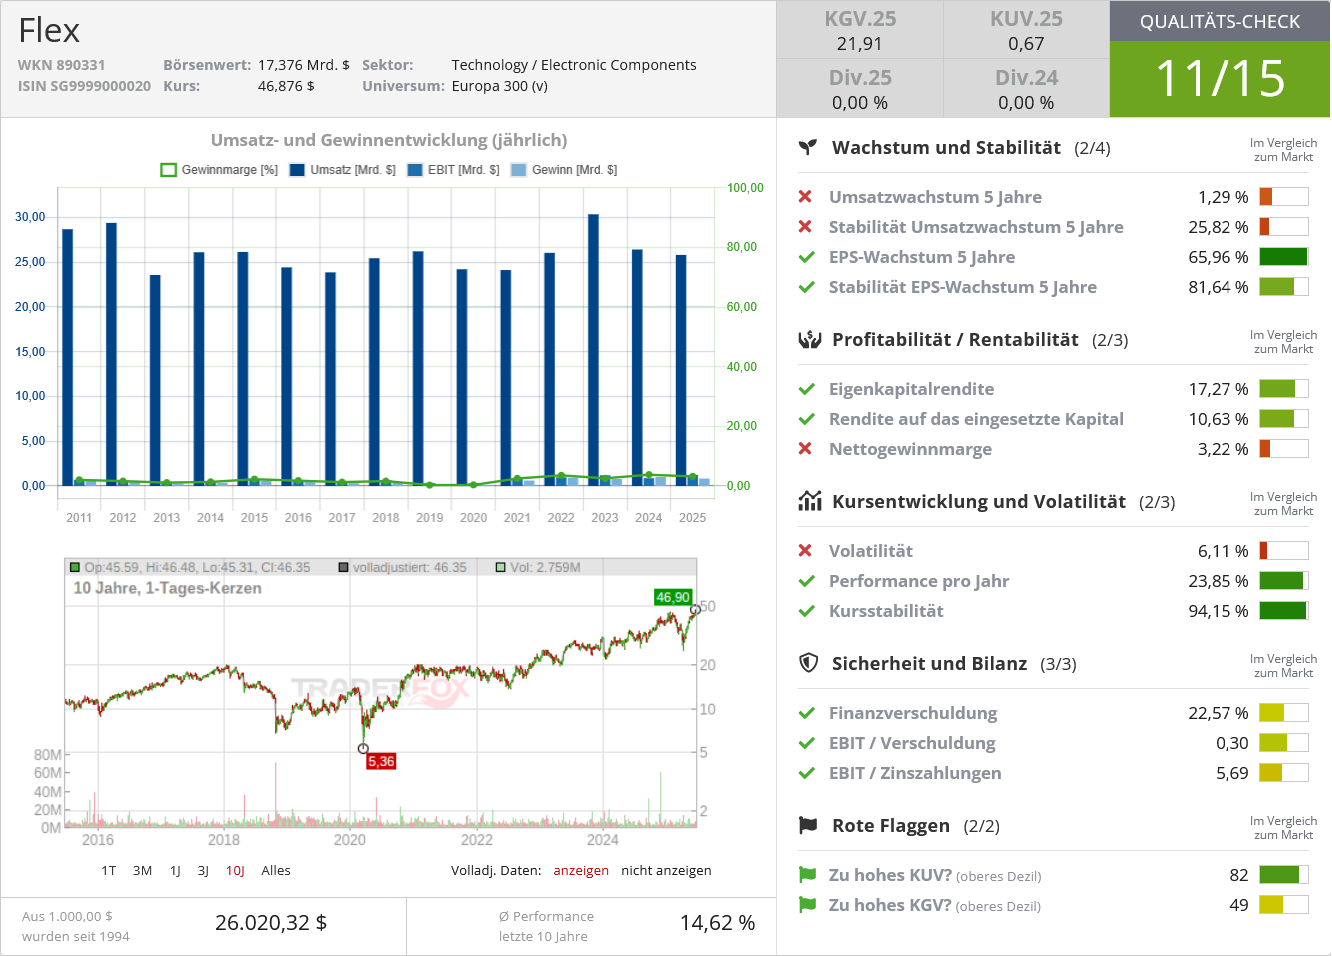Click the Flex company title
The width and height of the screenshot is (1332, 956).
tap(49, 31)
